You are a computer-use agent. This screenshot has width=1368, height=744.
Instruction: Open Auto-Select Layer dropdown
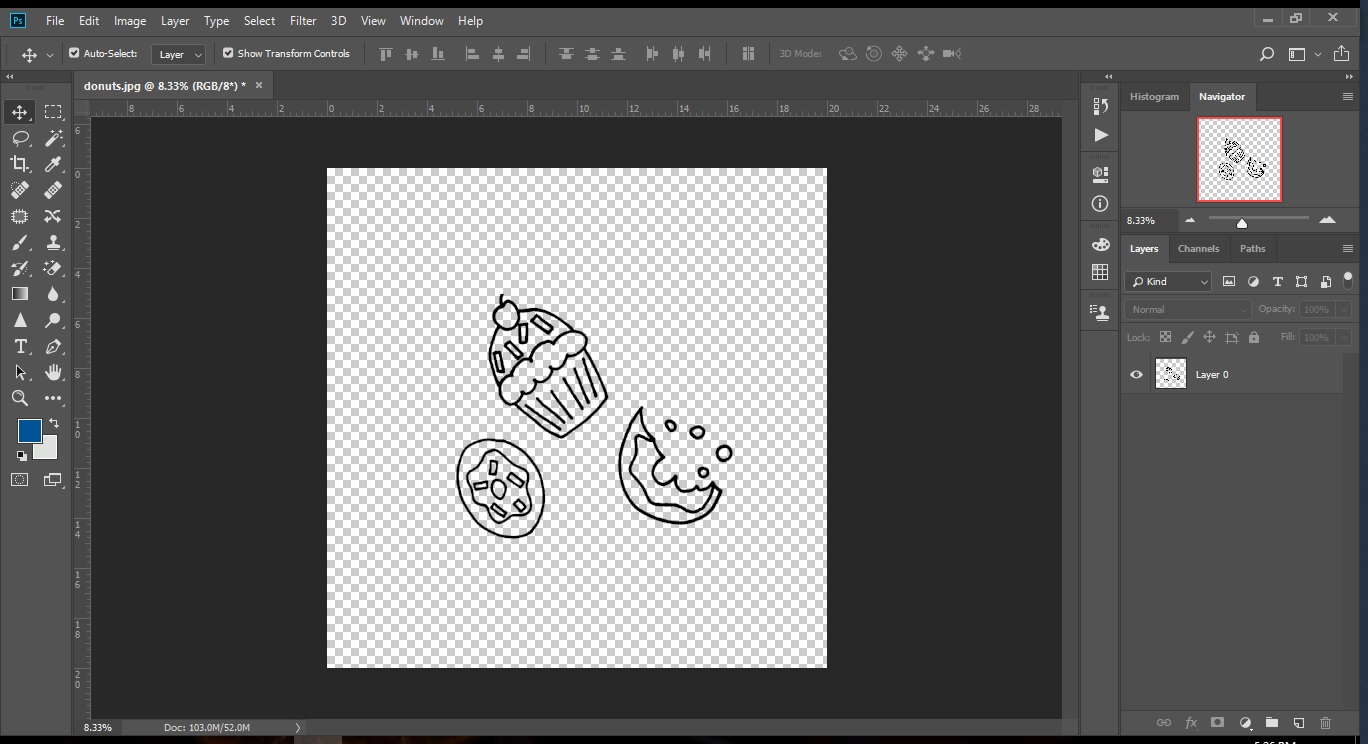click(179, 54)
